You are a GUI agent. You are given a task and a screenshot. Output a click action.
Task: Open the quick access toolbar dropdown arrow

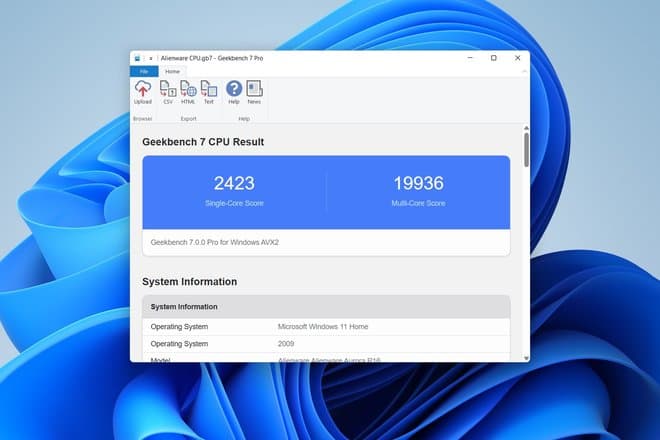[x=151, y=59]
